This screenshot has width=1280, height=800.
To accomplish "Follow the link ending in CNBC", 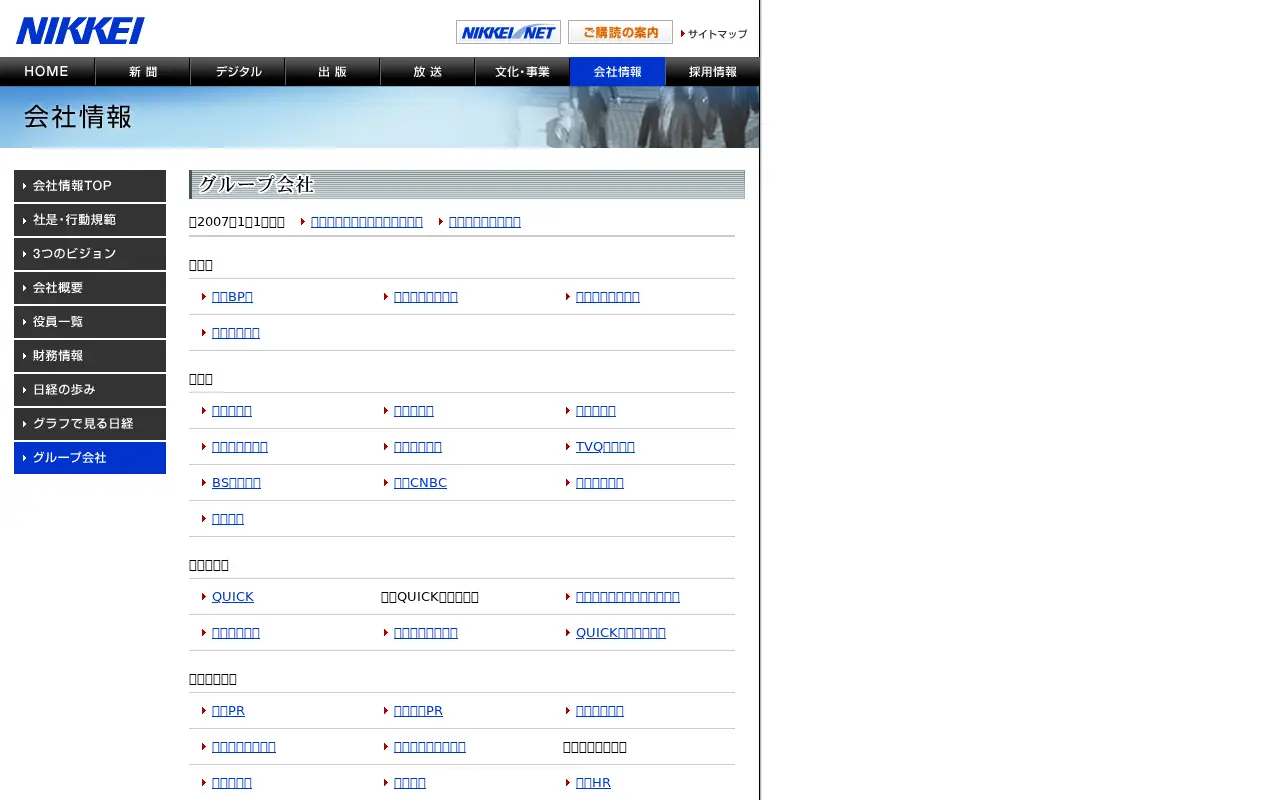I will [420, 483].
